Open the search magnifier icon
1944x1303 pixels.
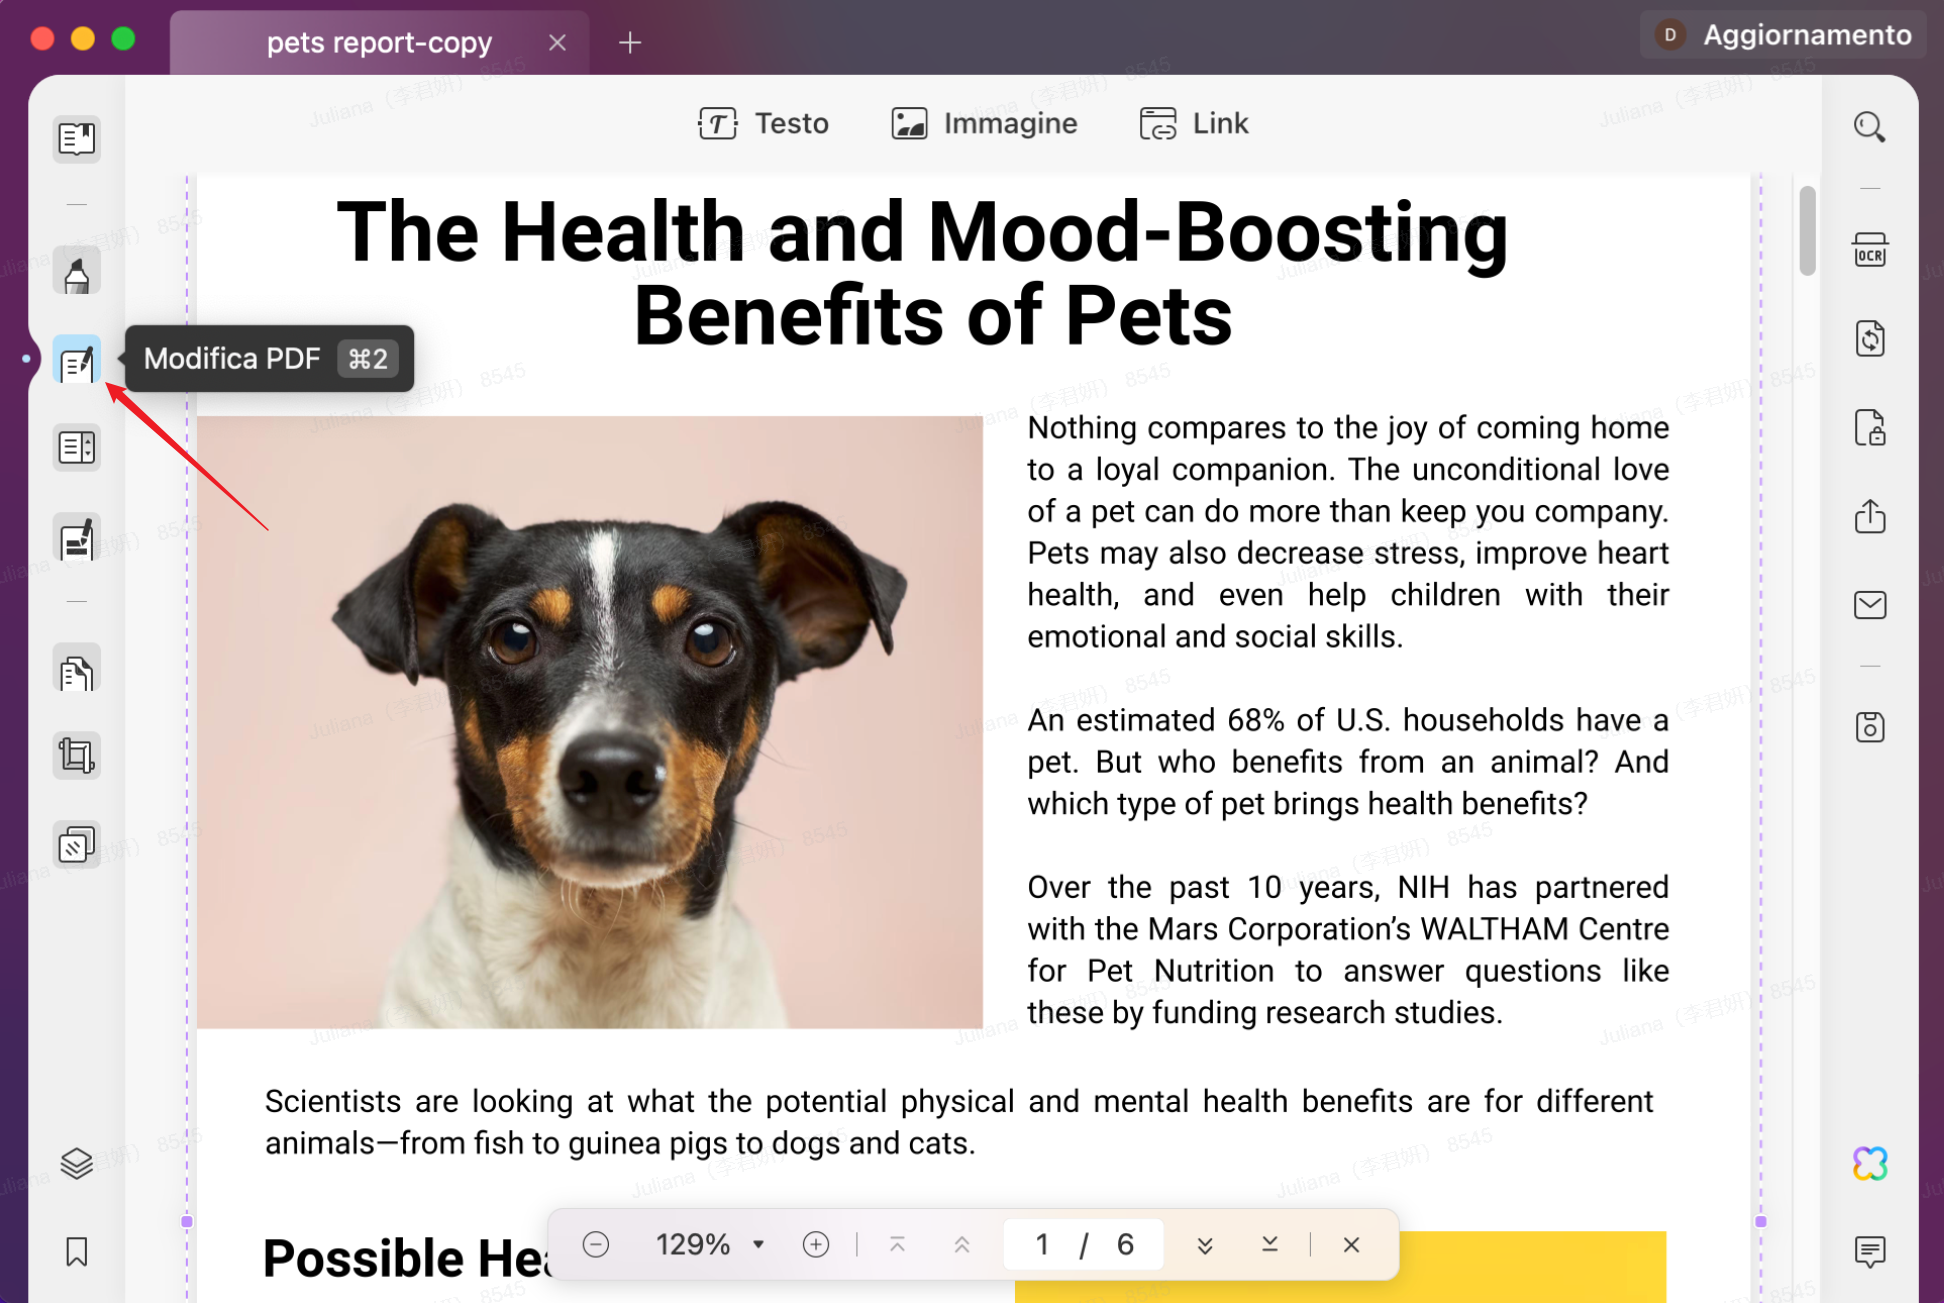point(1870,127)
